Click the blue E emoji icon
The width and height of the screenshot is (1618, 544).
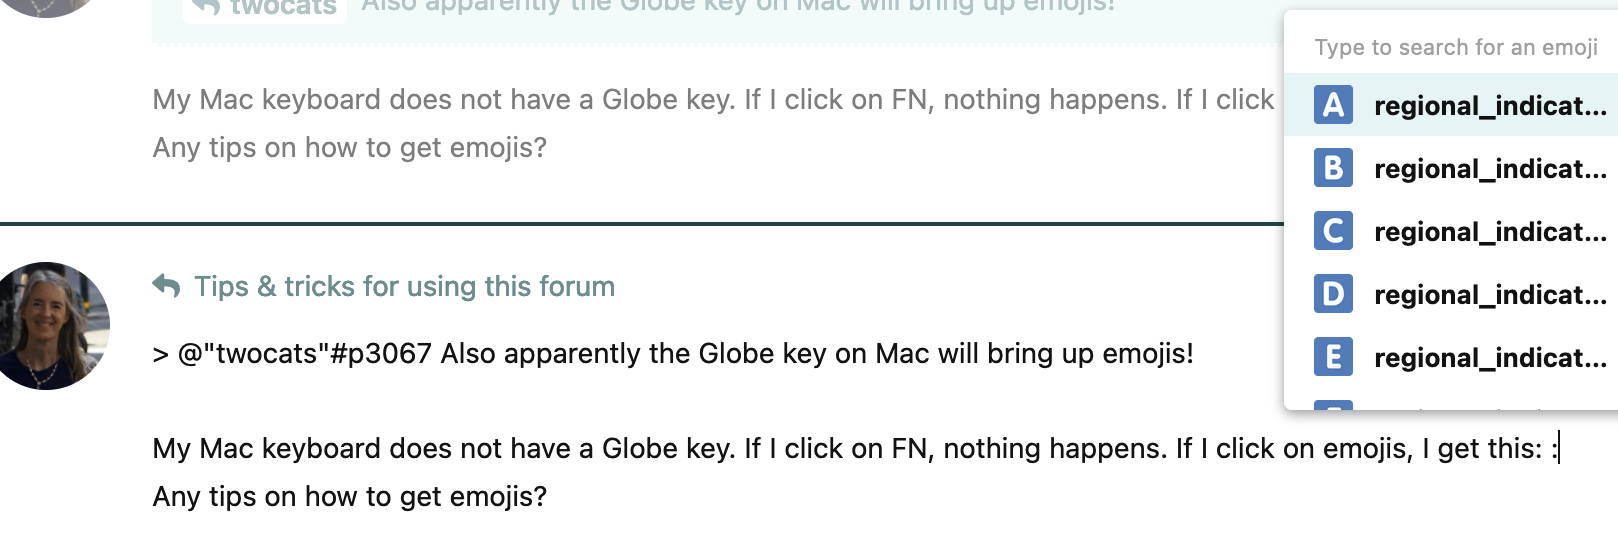coord(1333,357)
